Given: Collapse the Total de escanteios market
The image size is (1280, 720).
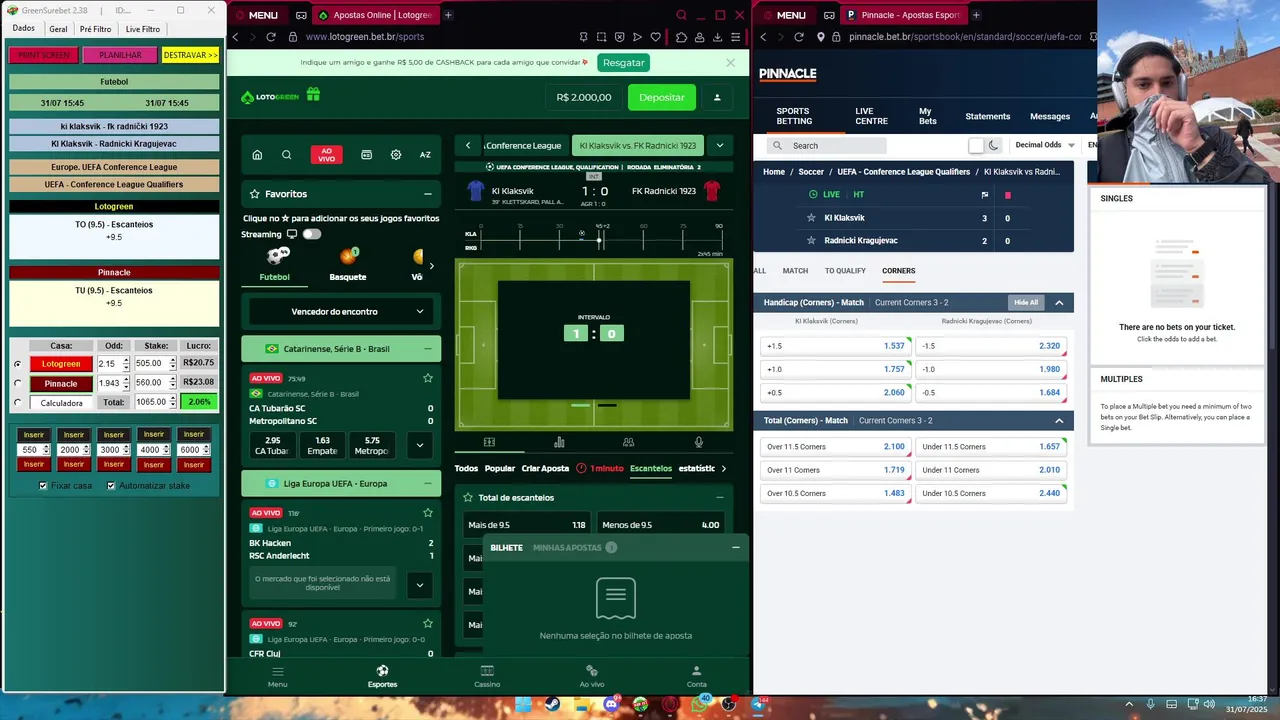Looking at the screenshot, I should coord(720,497).
